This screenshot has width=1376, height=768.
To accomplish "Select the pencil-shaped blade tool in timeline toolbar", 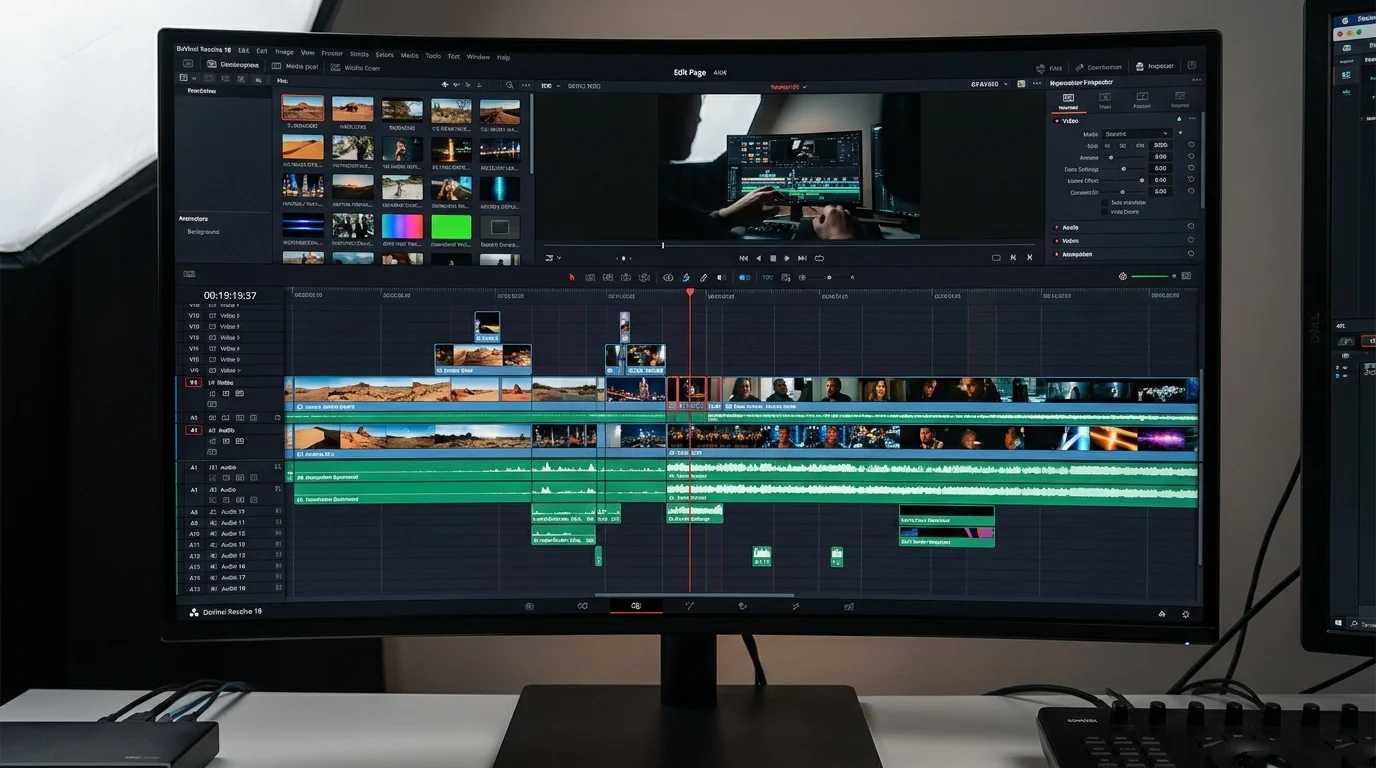I will point(703,277).
